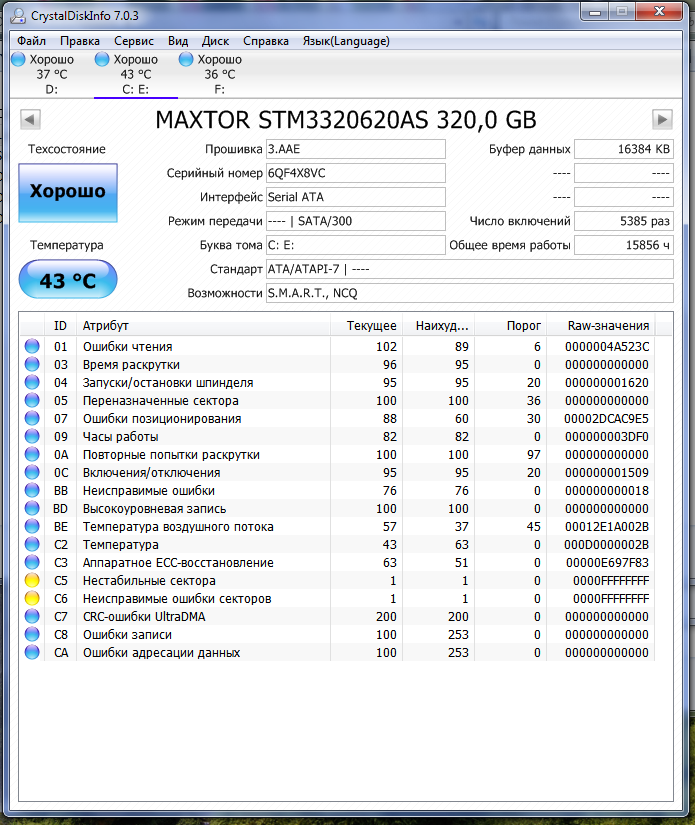Click status icon for Аппаратное ECC-восстановление

[x=32, y=562]
